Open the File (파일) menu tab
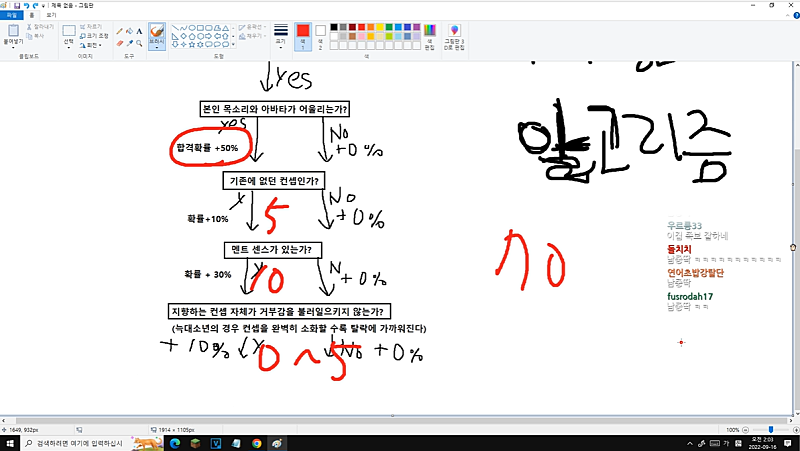The image size is (800, 451). [11, 15]
